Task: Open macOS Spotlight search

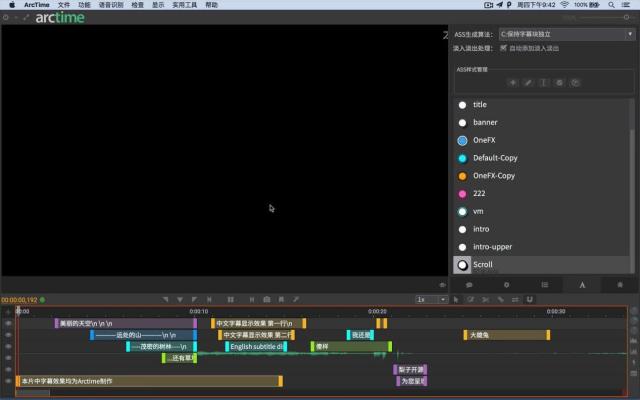Action: tap(611, 5)
